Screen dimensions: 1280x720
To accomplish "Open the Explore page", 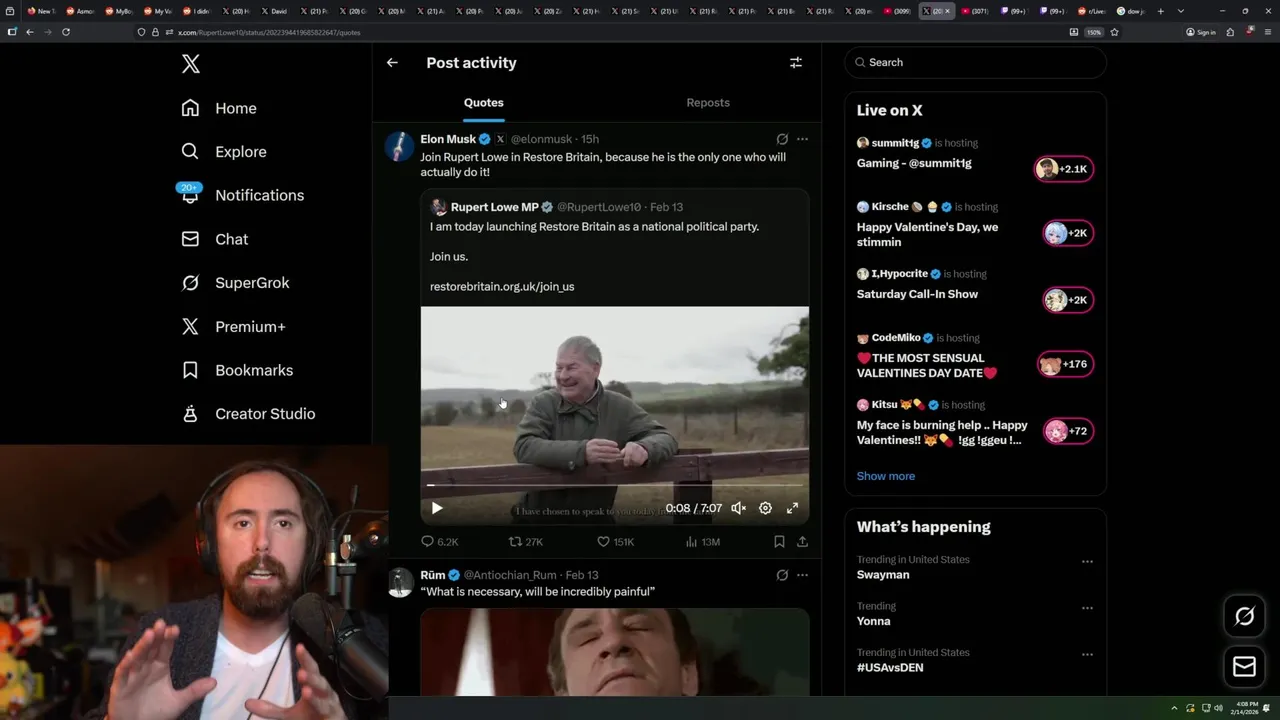I will [x=224, y=152].
